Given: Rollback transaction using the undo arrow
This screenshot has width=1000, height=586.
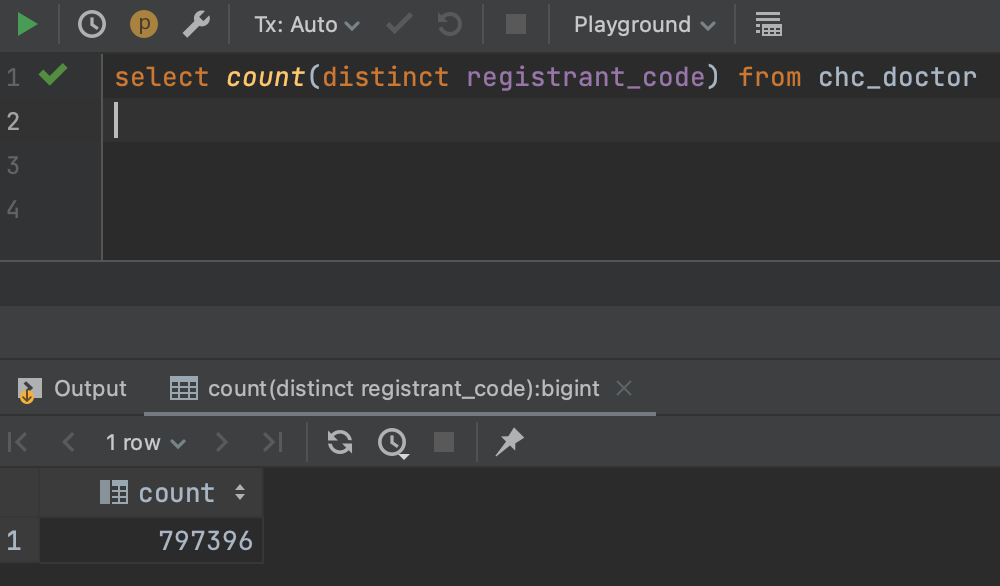Looking at the screenshot, I should tap(450, 25).
